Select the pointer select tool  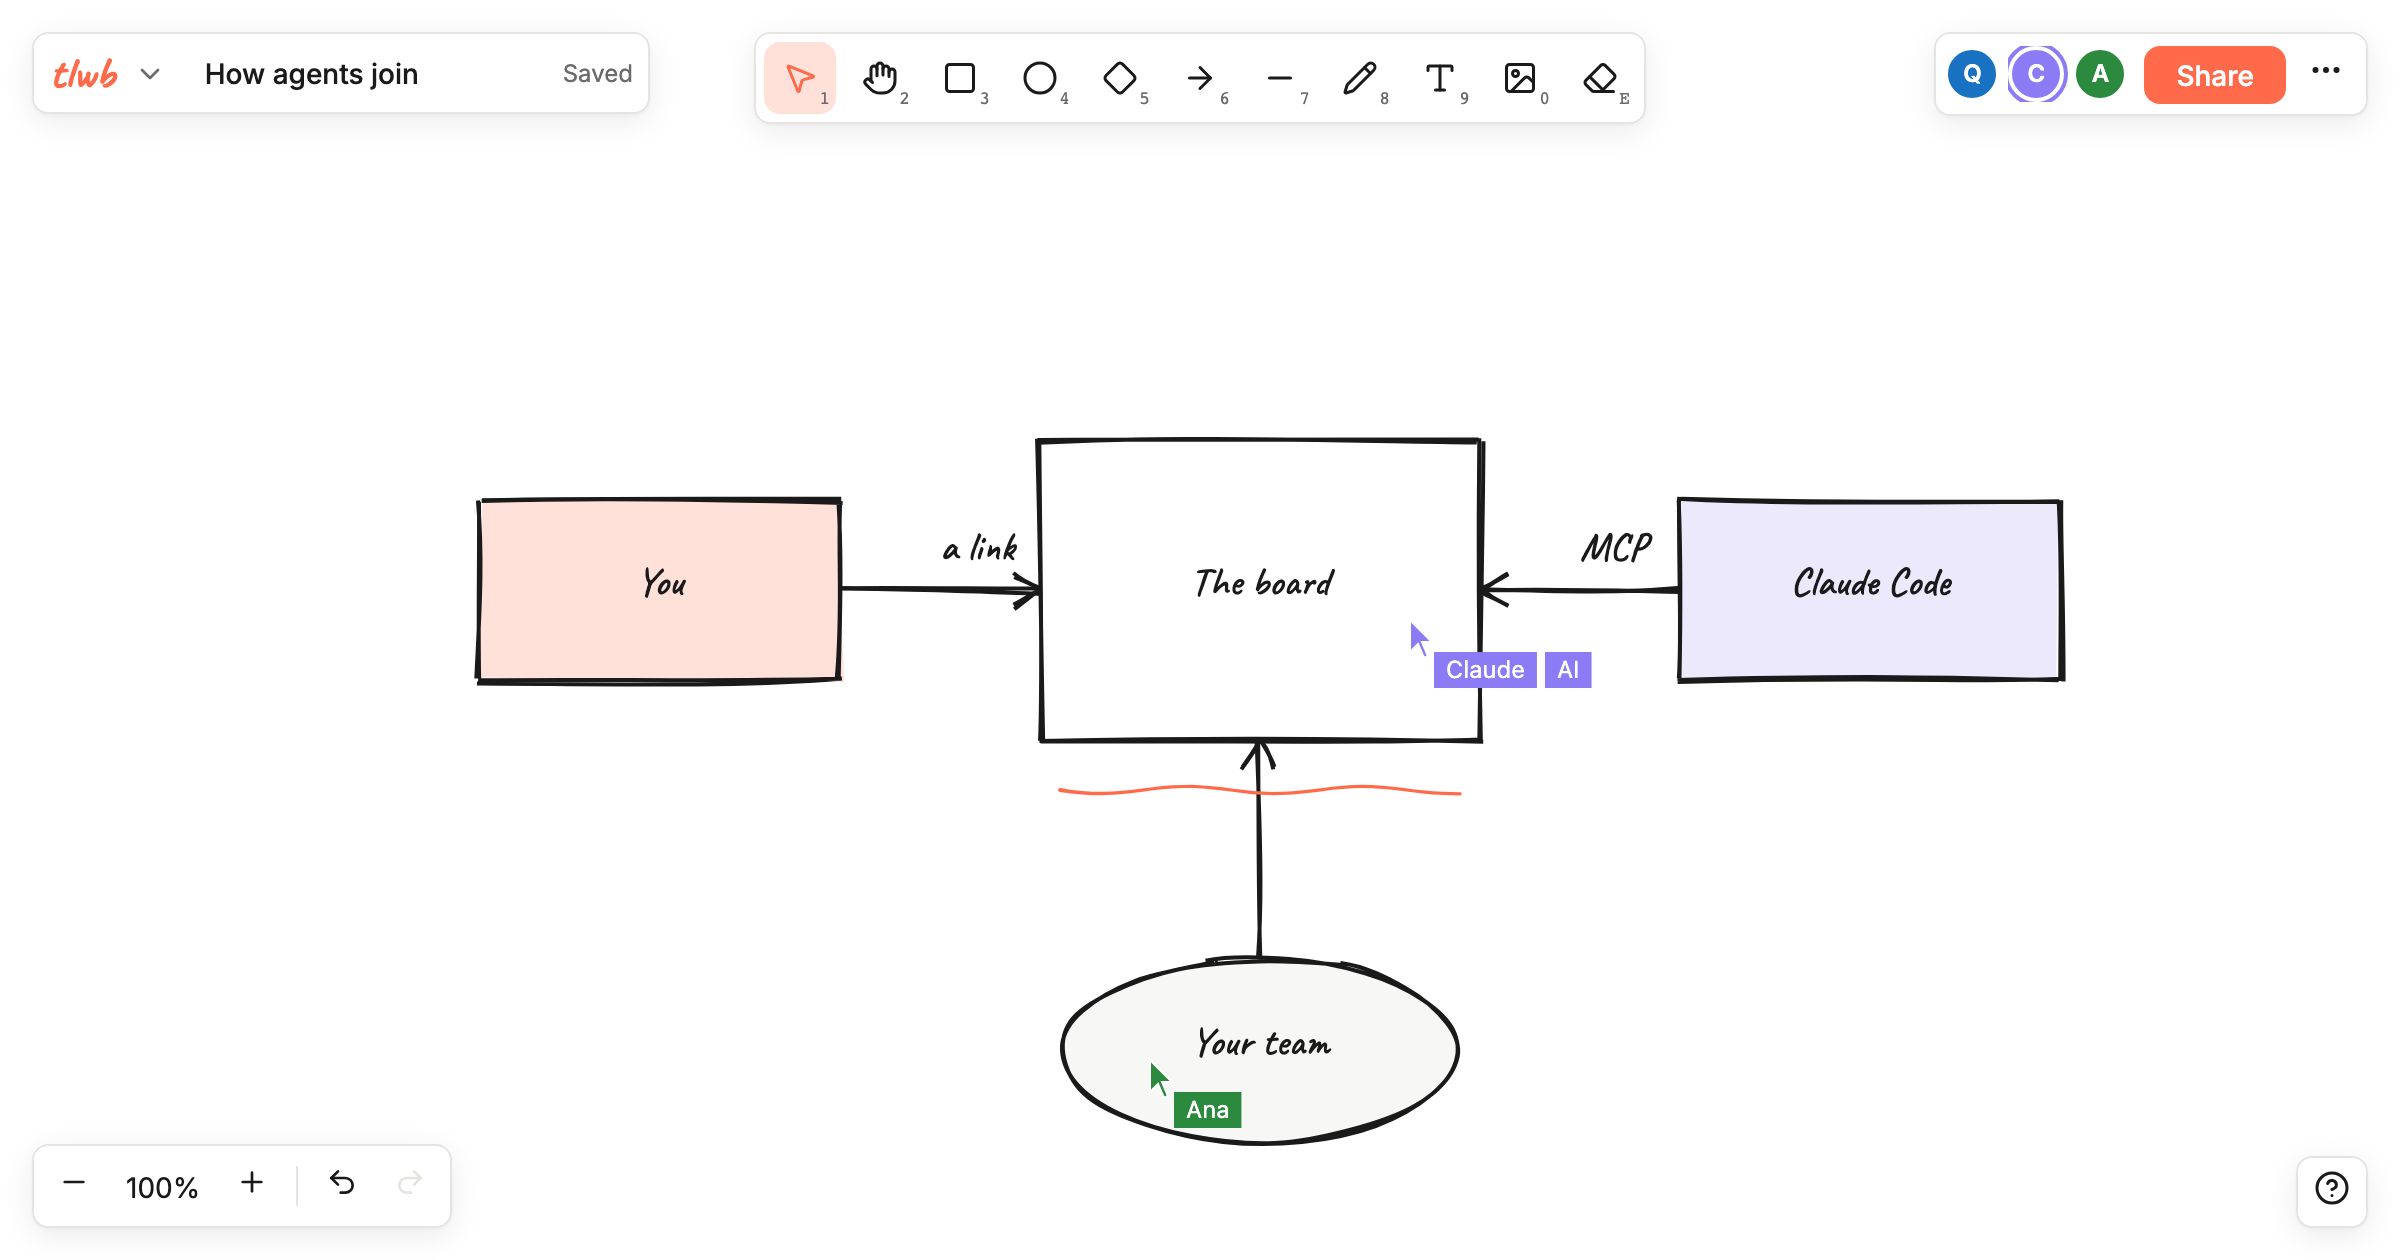pos(800,78)
